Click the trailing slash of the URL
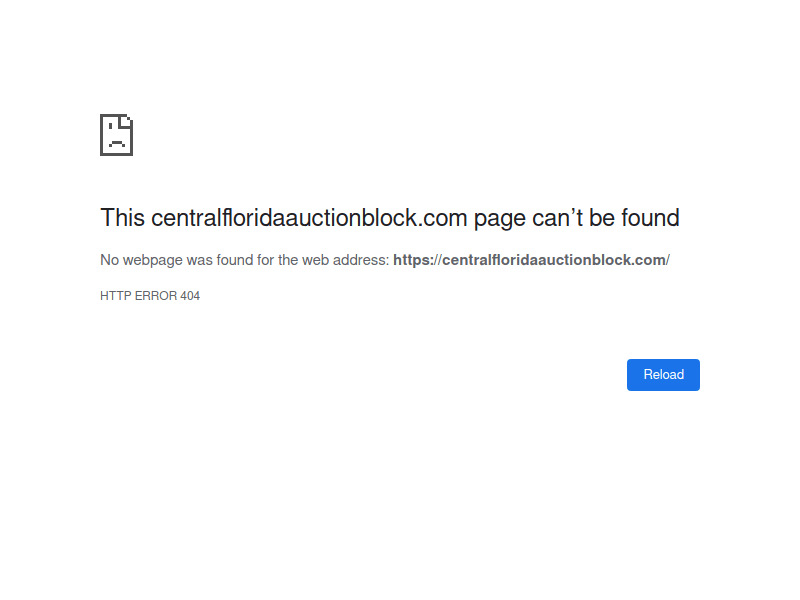800x600 pixels. click(x=668, y=259)
